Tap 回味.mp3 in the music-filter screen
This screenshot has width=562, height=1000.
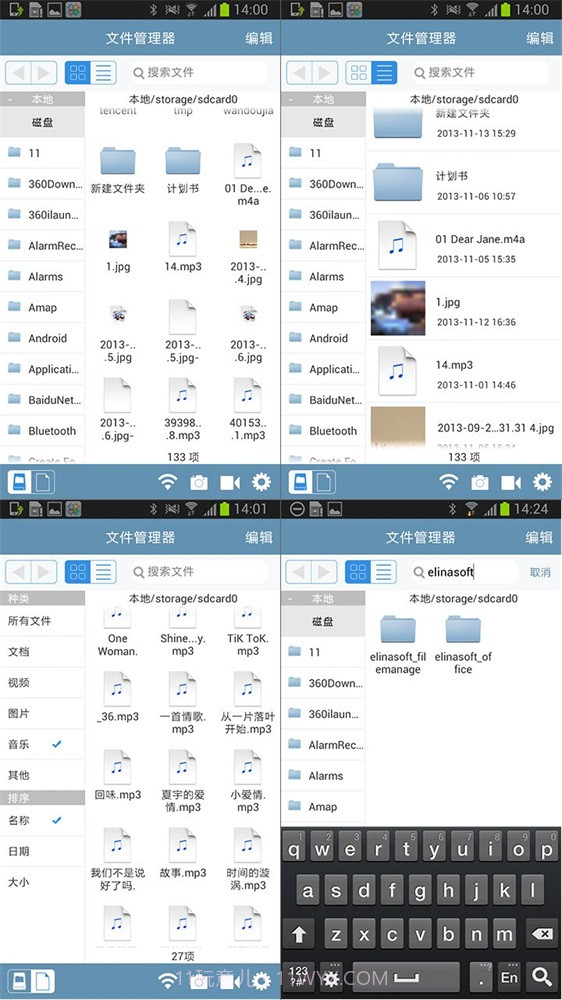(117, 775)
